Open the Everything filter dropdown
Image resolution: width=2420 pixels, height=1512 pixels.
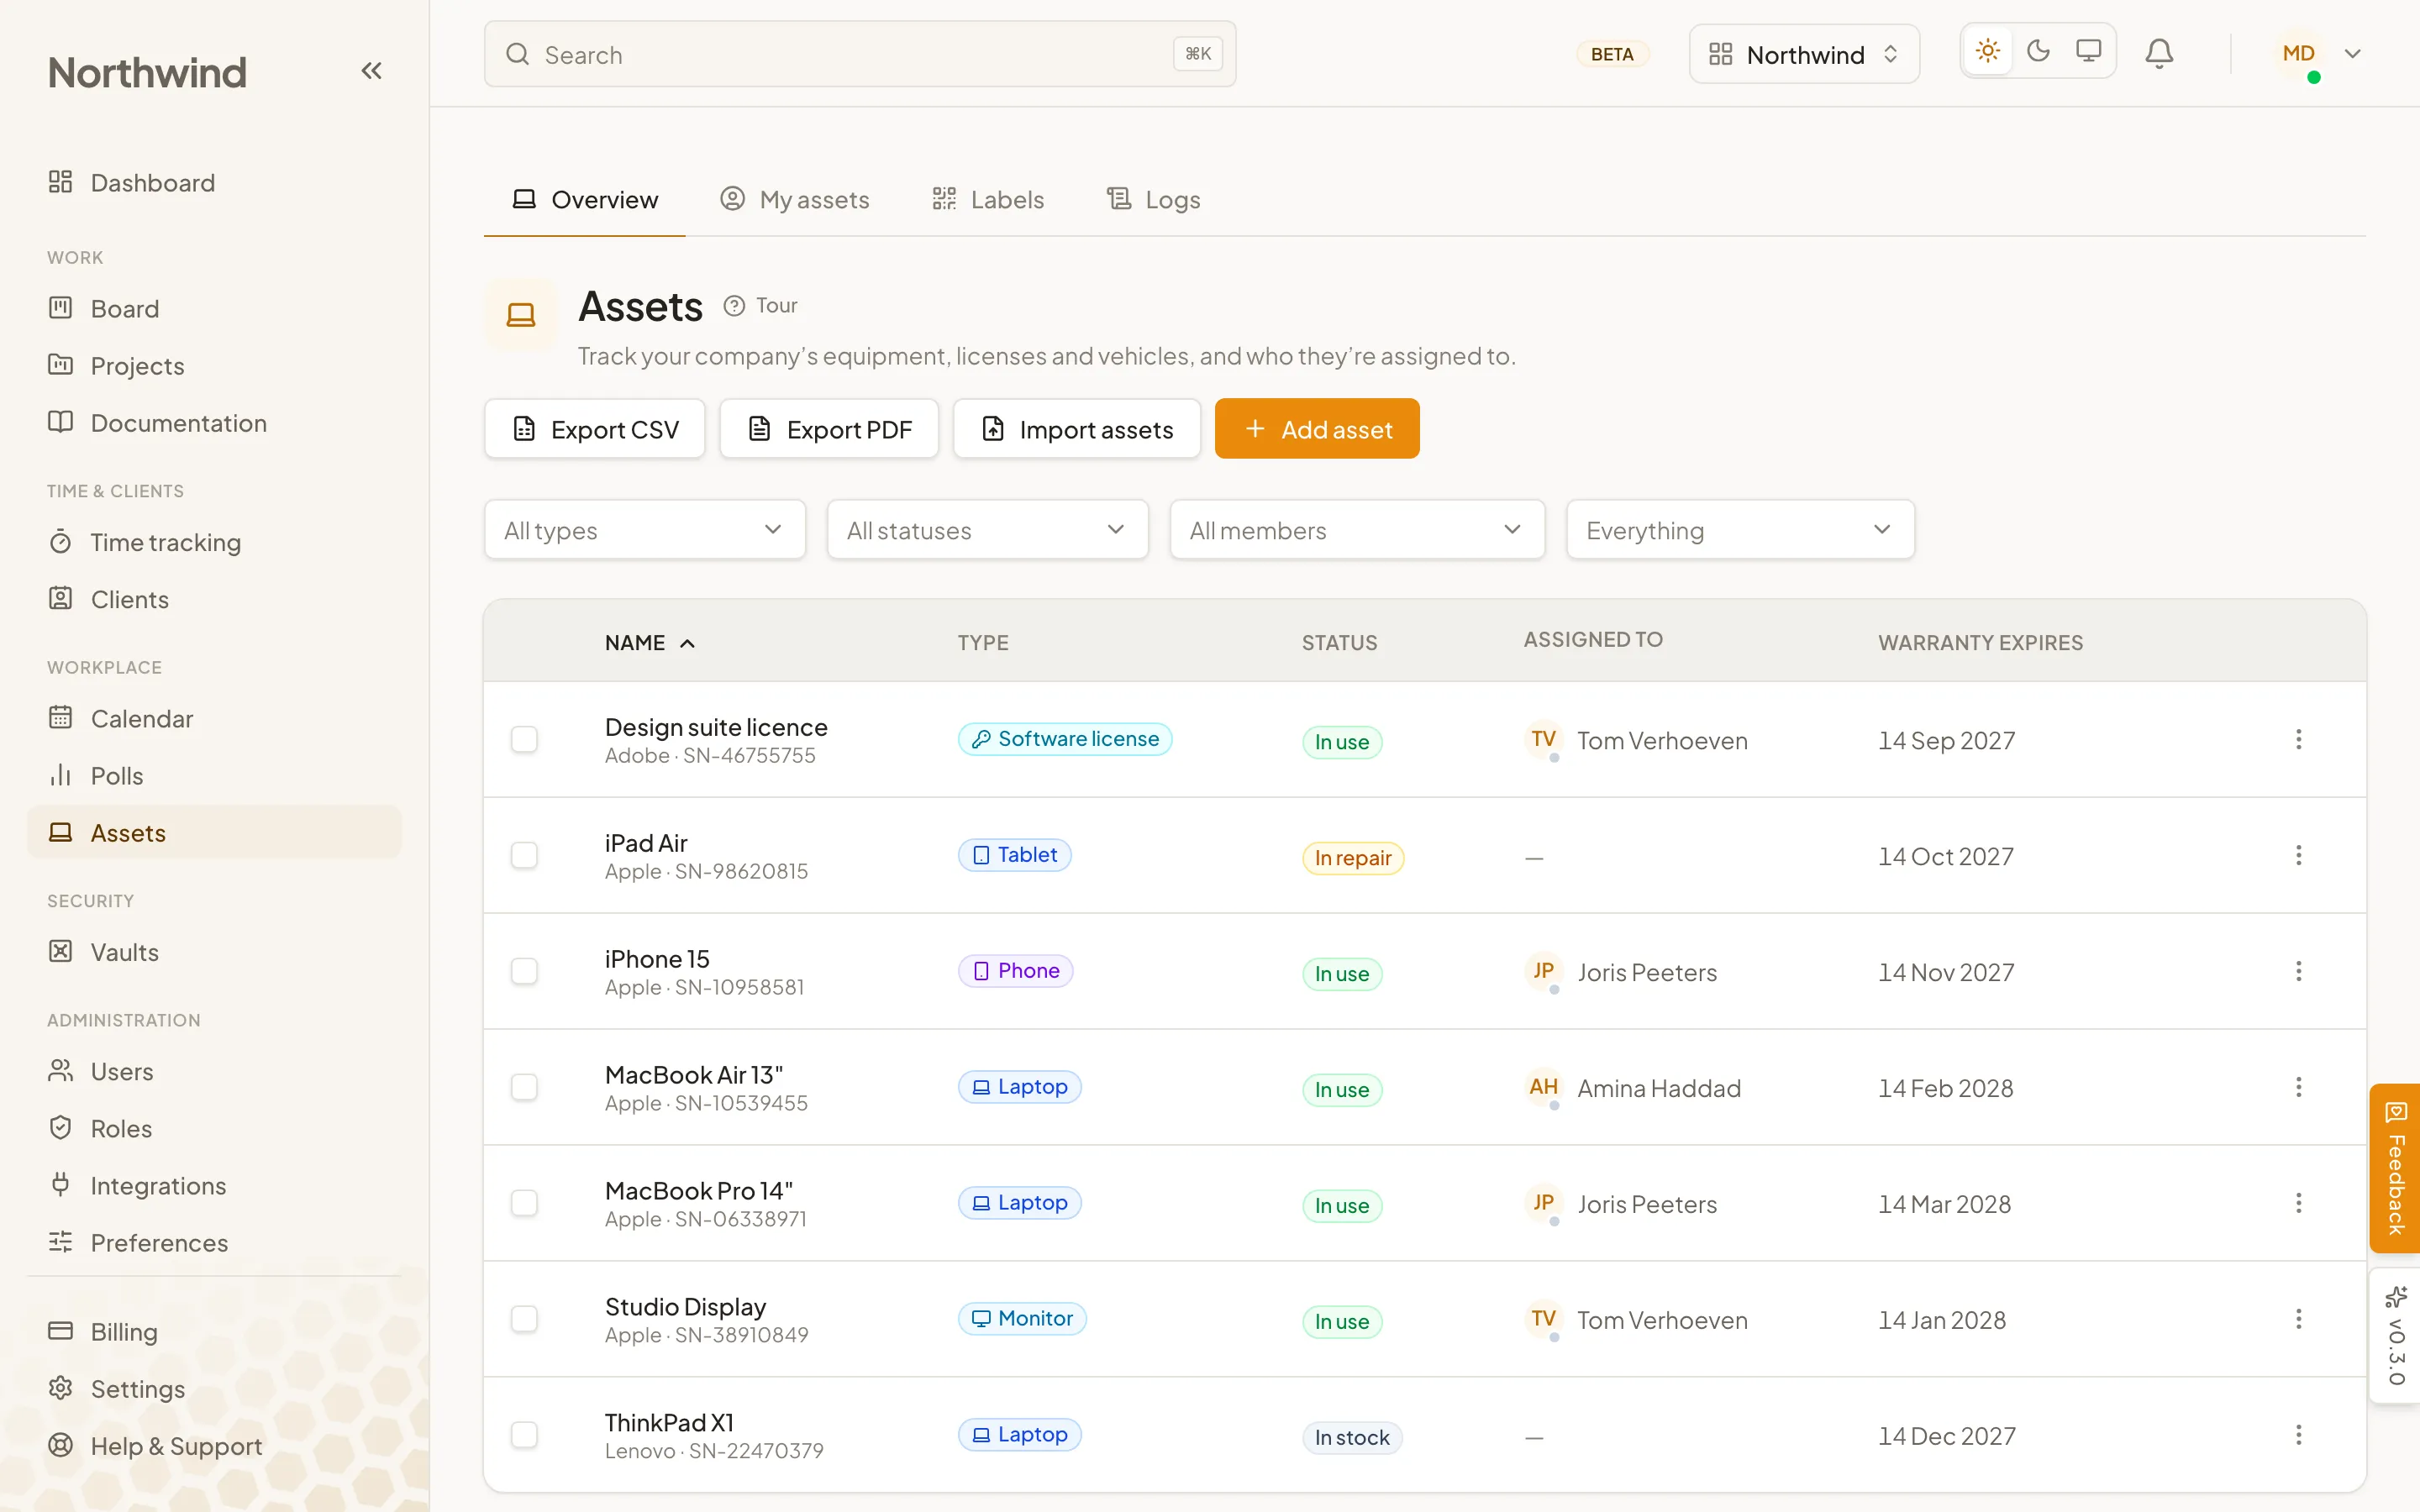[1741, 530]
